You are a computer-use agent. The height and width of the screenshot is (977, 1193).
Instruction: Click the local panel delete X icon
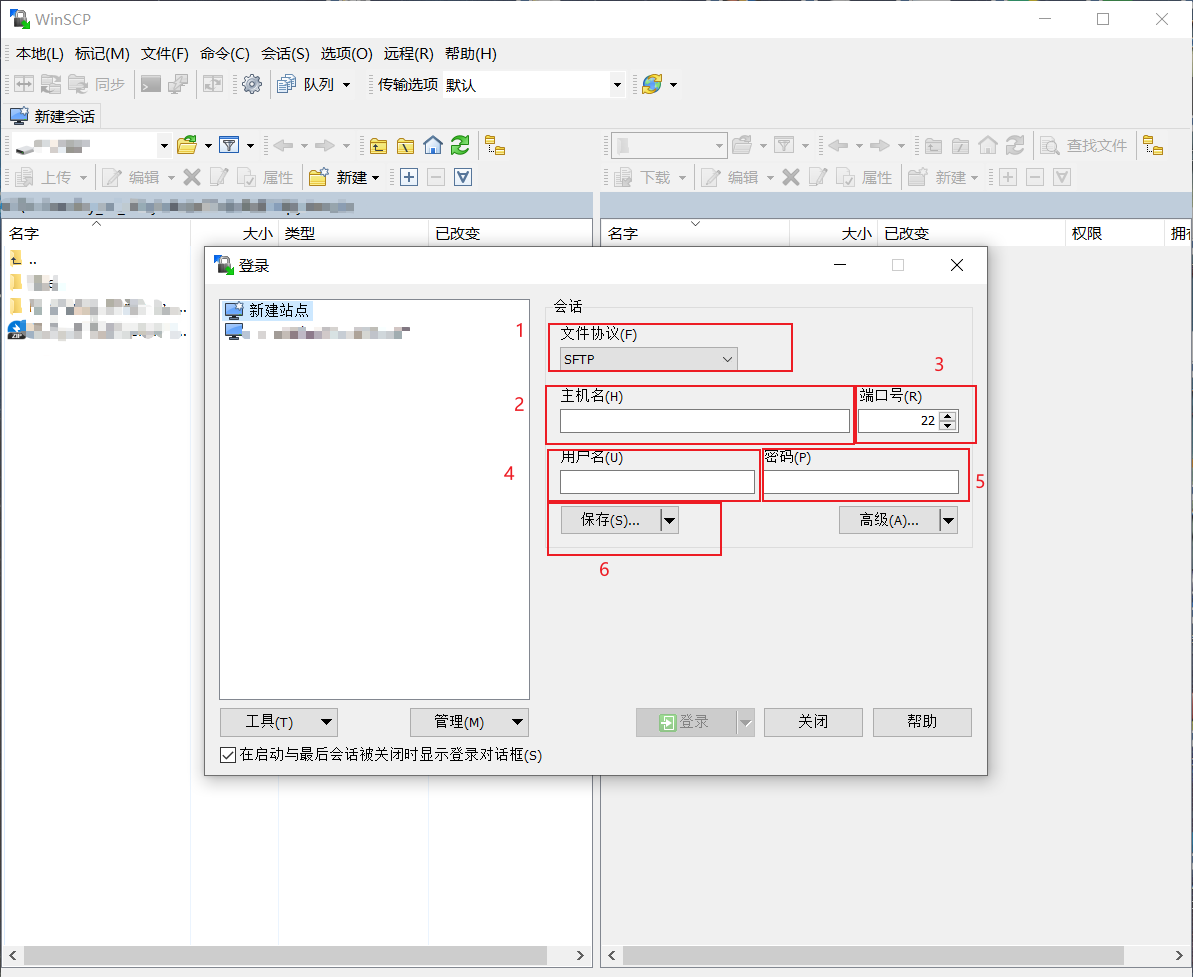[x=192, y=177]
